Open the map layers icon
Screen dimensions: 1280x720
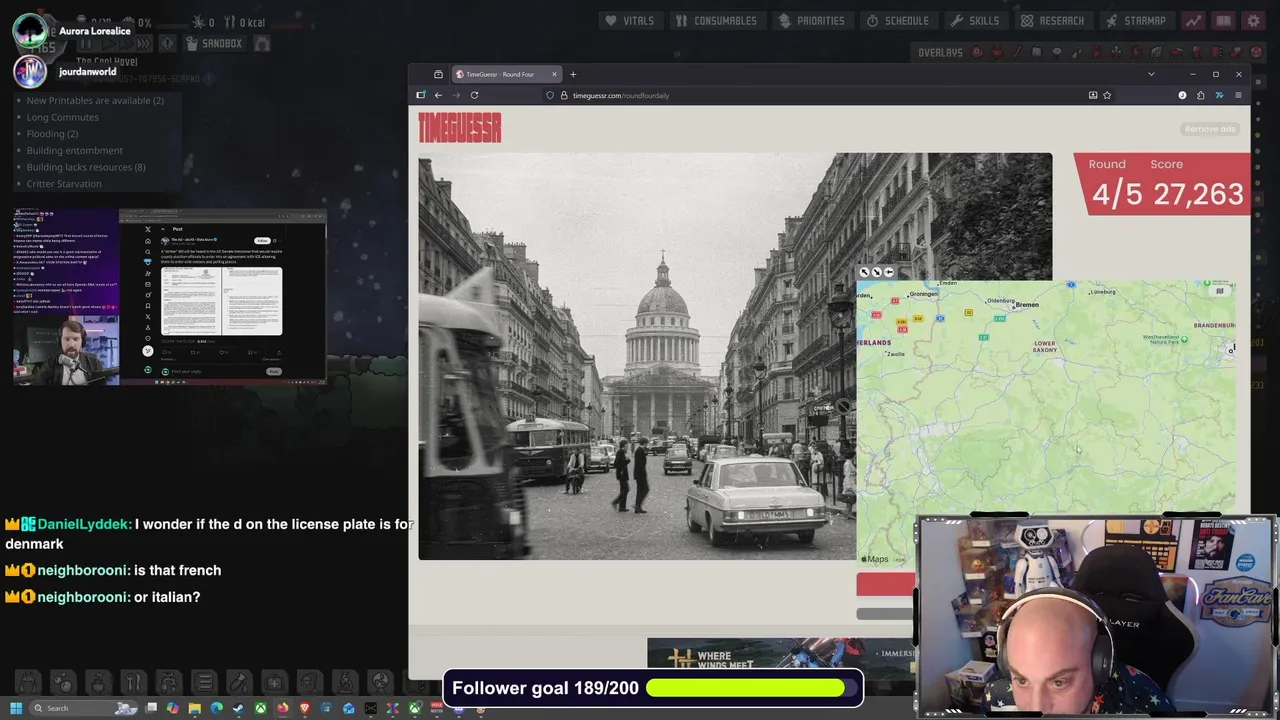pyautogui.click(x=1219, y=291)
